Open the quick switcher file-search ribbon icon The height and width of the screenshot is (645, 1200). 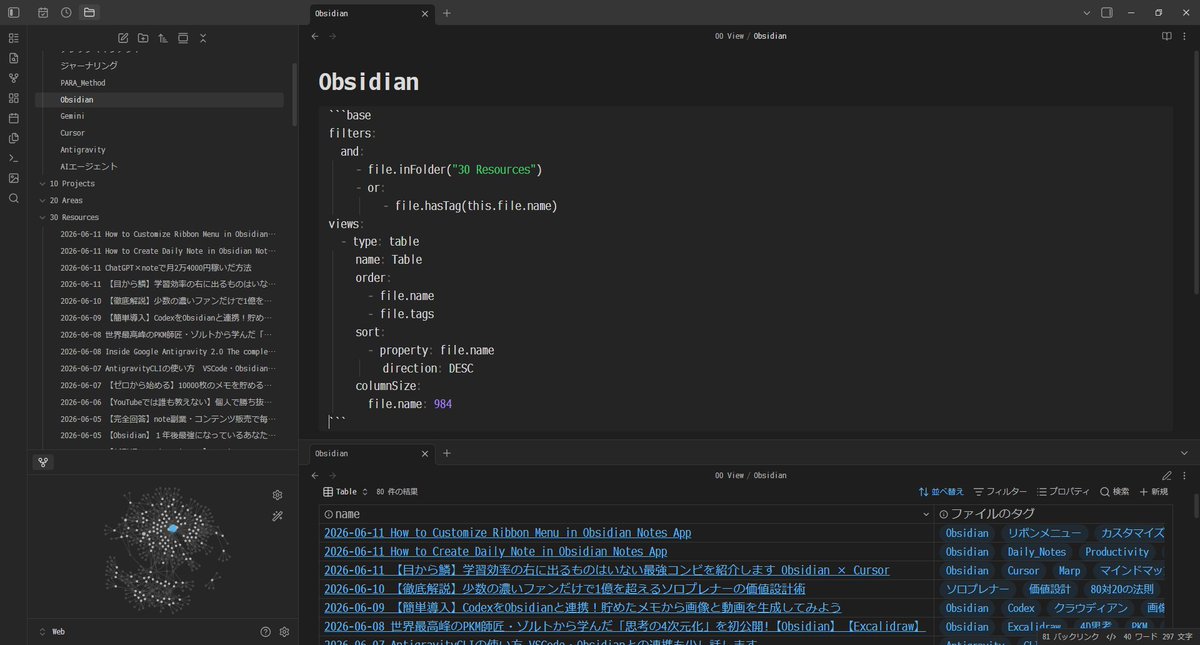13,58
